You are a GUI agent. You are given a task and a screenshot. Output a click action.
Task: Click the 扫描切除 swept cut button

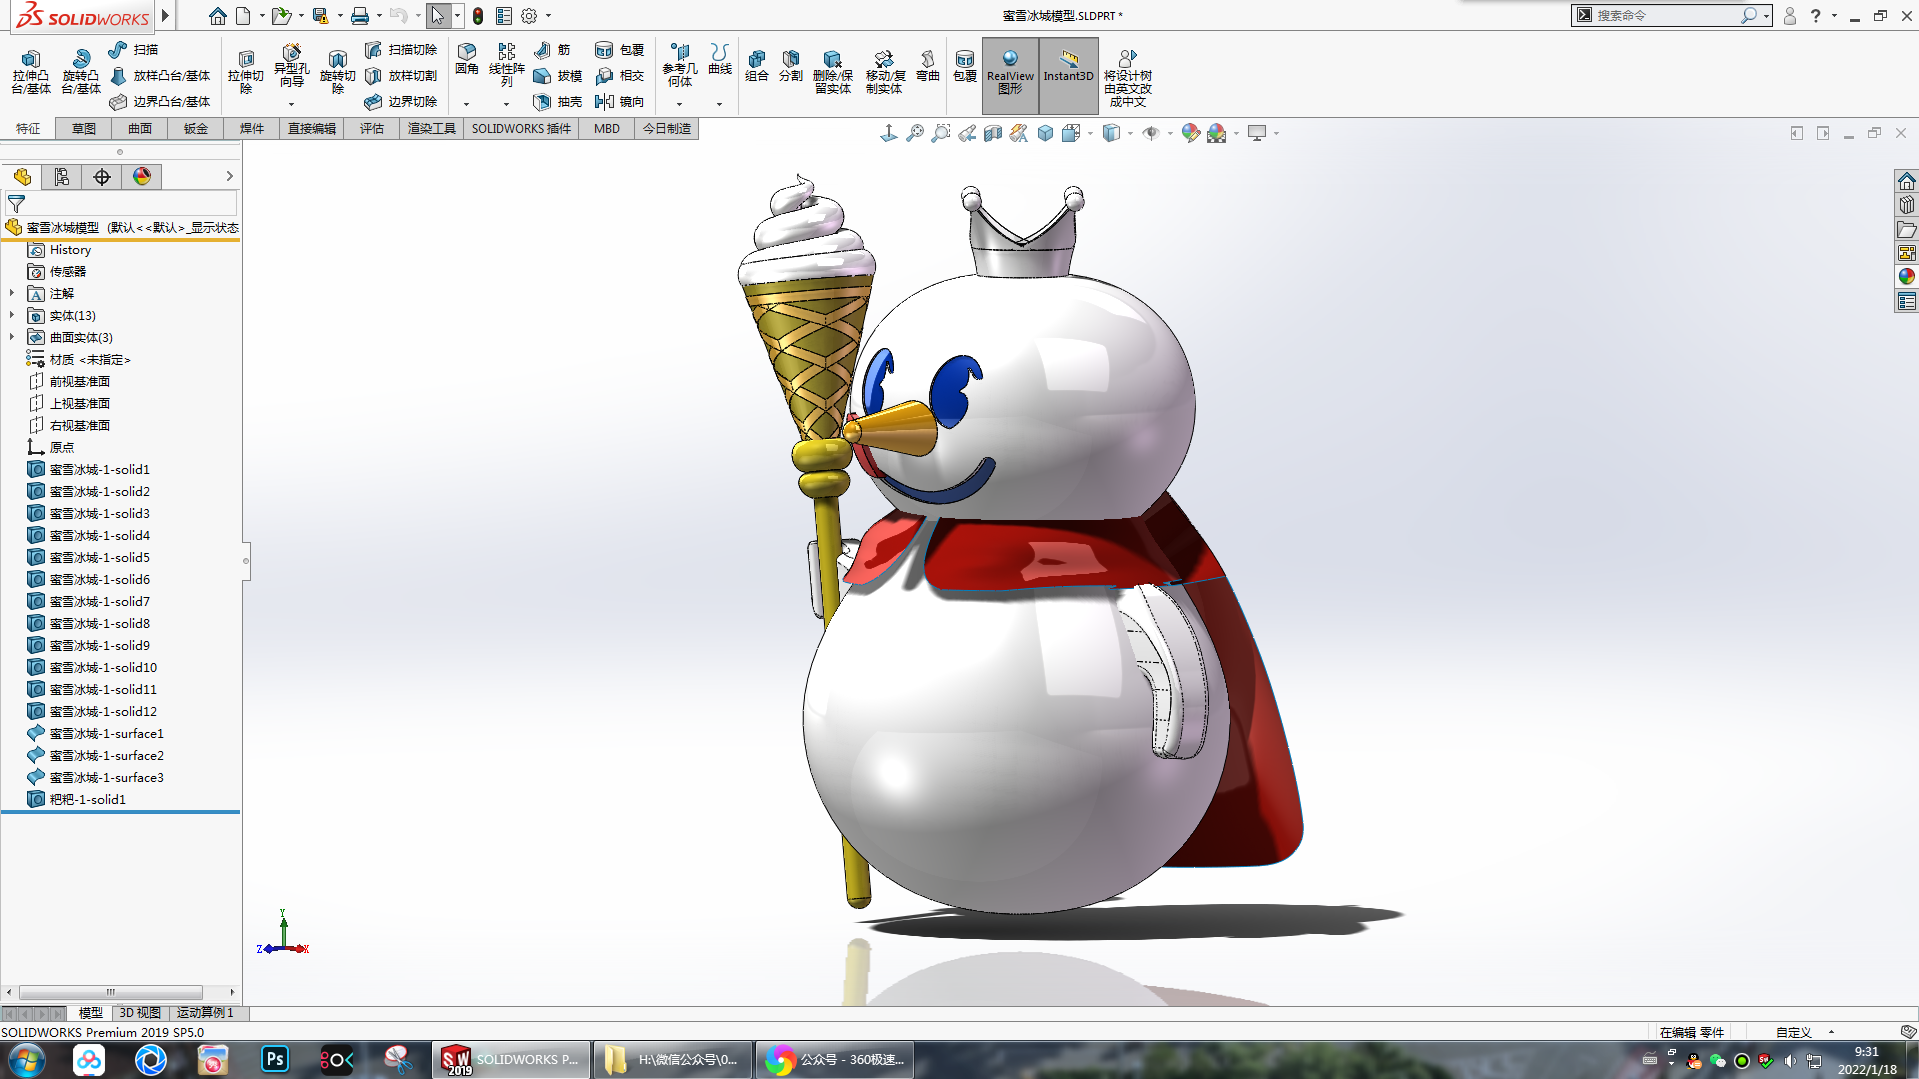point(401,50)
